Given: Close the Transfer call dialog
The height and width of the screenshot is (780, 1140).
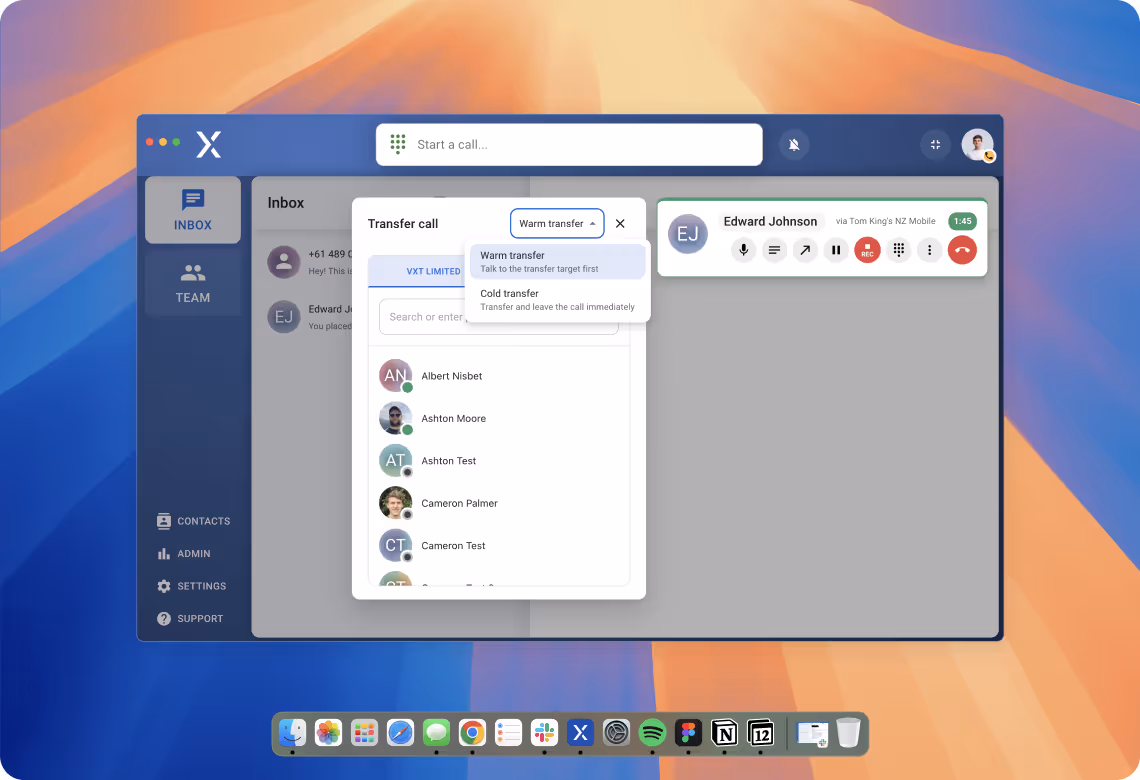Looking at the screenshot, I should tap(620, 223).
